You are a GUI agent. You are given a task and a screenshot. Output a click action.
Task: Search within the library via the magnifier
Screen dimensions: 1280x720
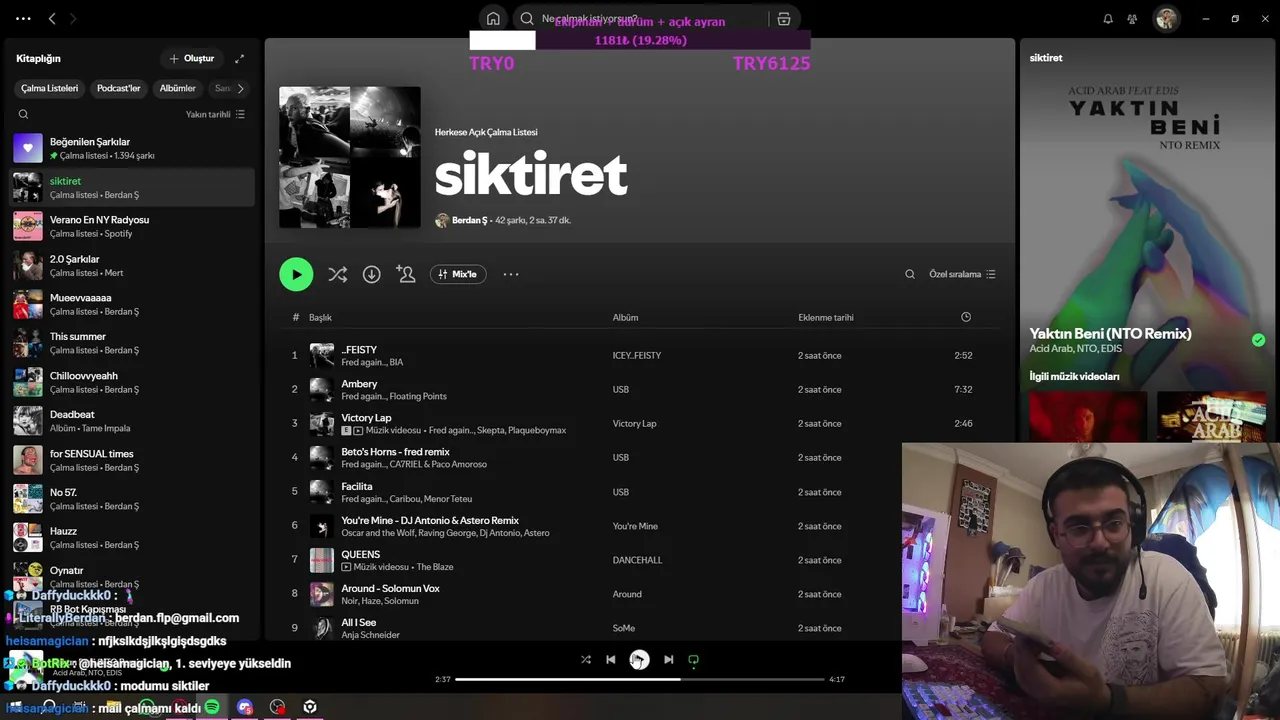pyautogui.click(x=23, y=114)
